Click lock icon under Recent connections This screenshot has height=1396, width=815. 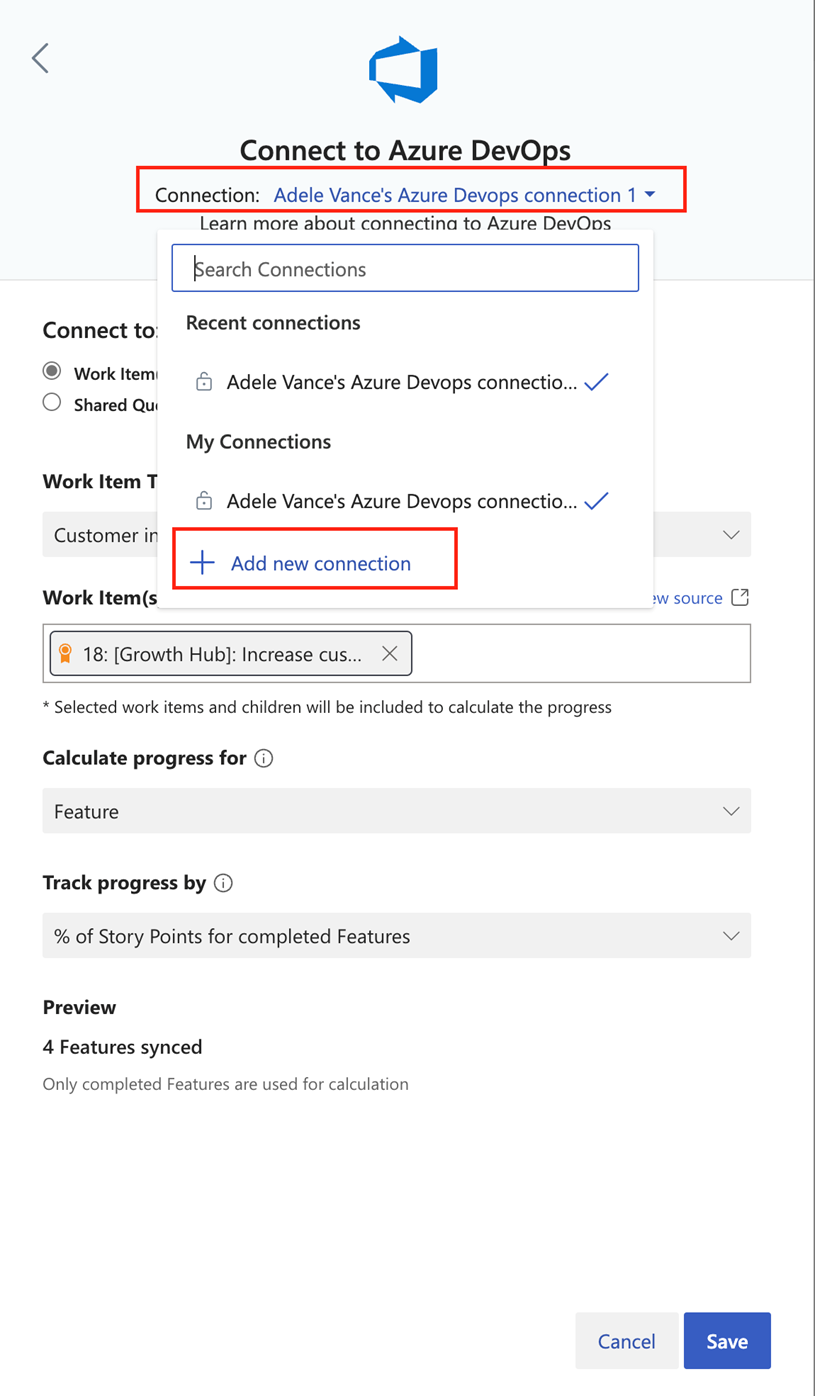[204, 382]
